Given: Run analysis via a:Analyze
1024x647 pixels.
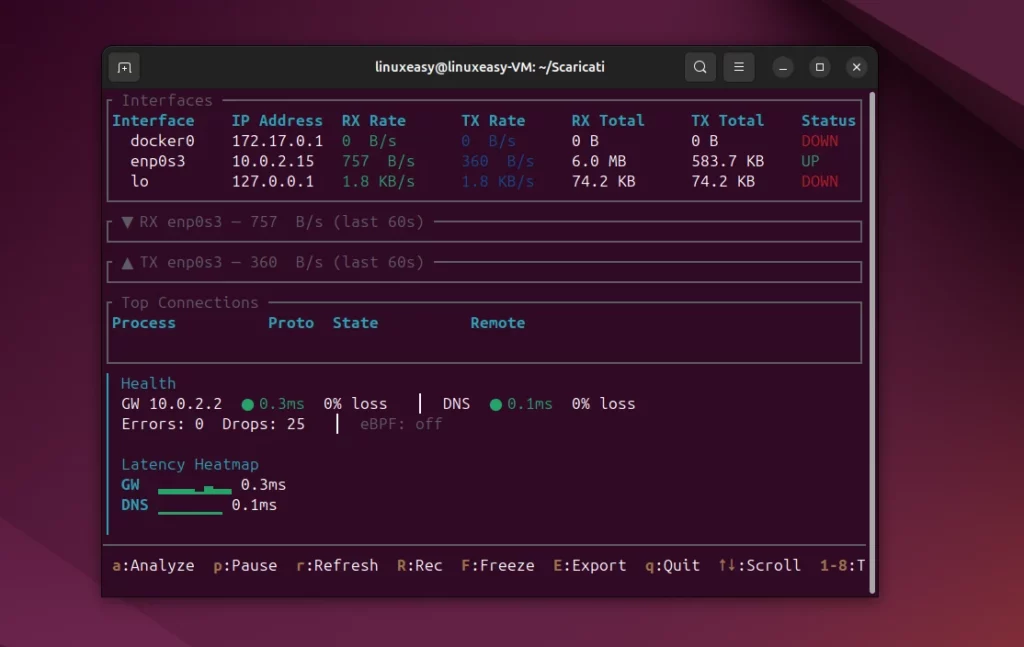Looking at the screenshot, I should 153,565.
